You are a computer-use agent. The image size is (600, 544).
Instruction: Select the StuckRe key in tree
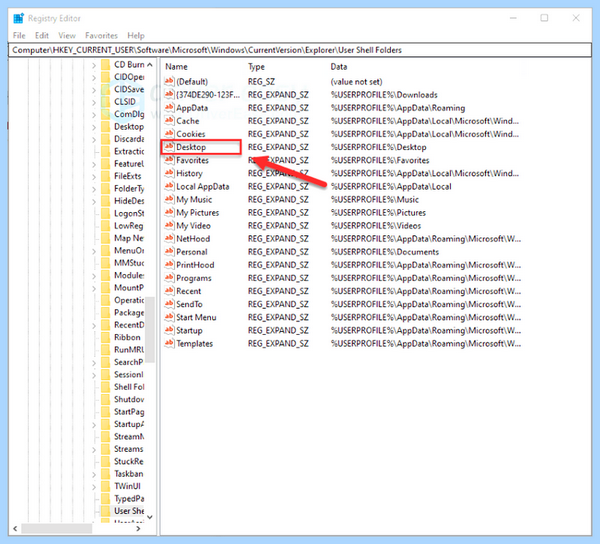(129, 461)
